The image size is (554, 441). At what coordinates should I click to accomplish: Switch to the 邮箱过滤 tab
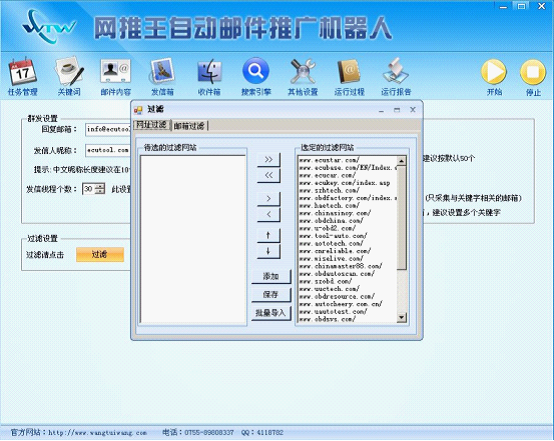[189, 125]
